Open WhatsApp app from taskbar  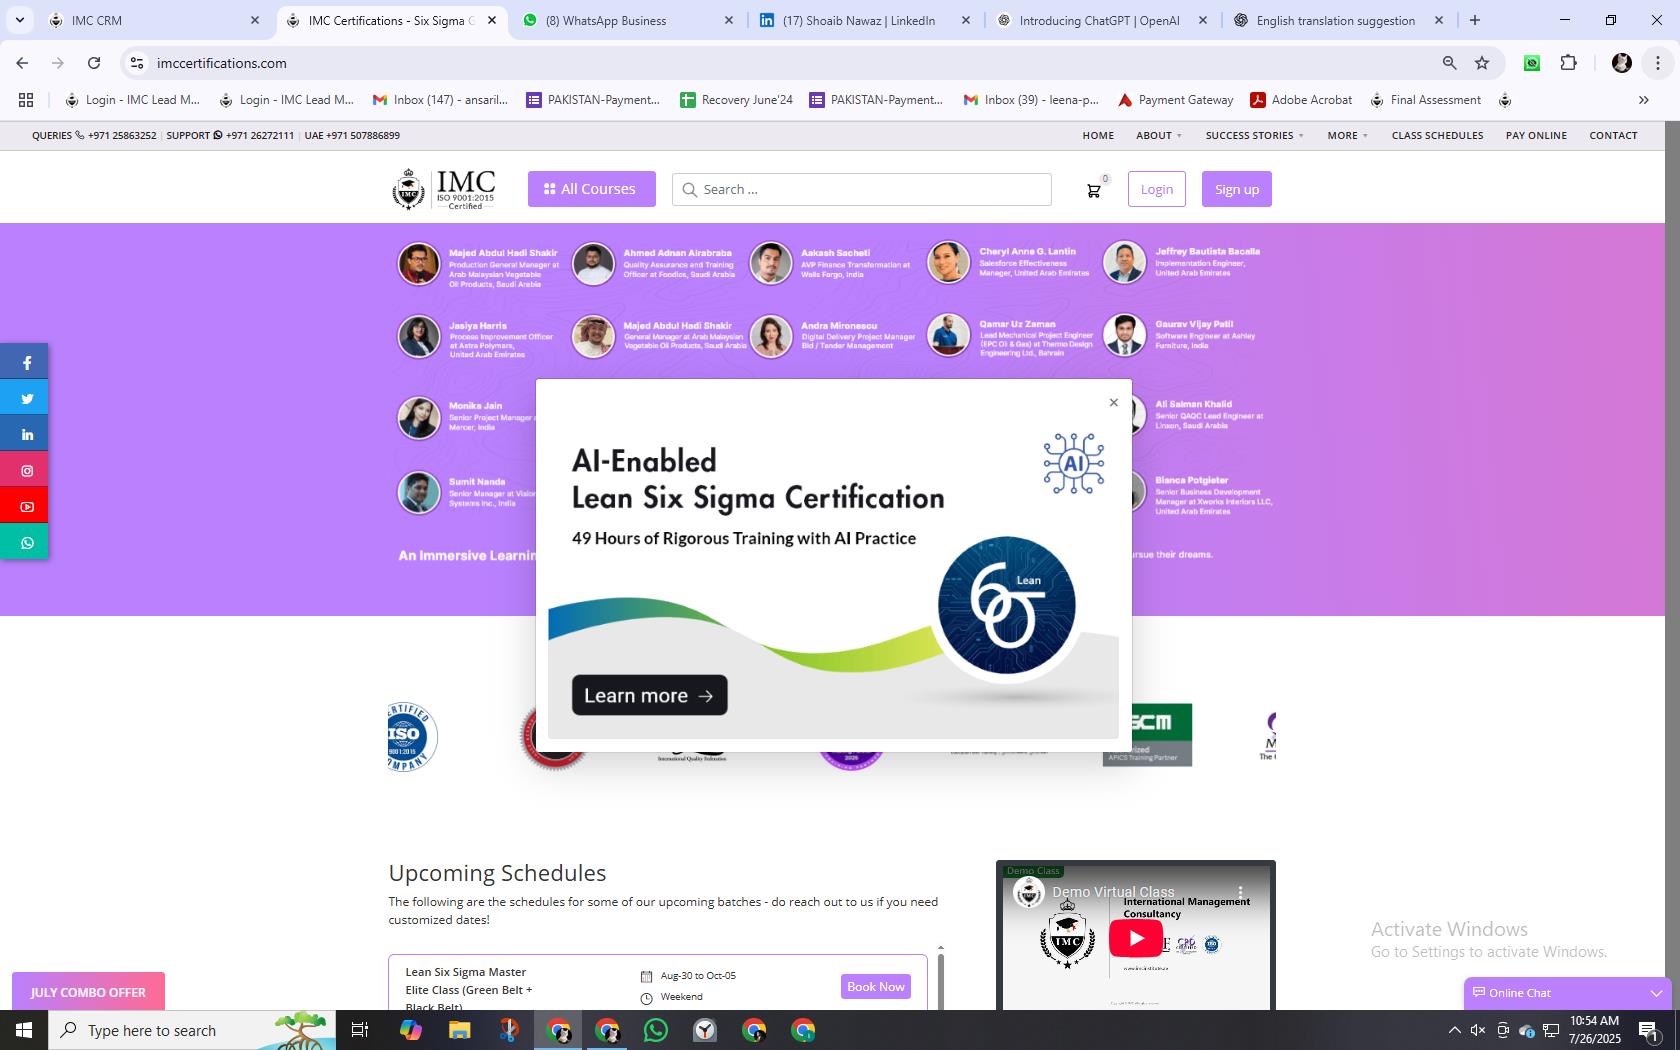pos(656,1030)
